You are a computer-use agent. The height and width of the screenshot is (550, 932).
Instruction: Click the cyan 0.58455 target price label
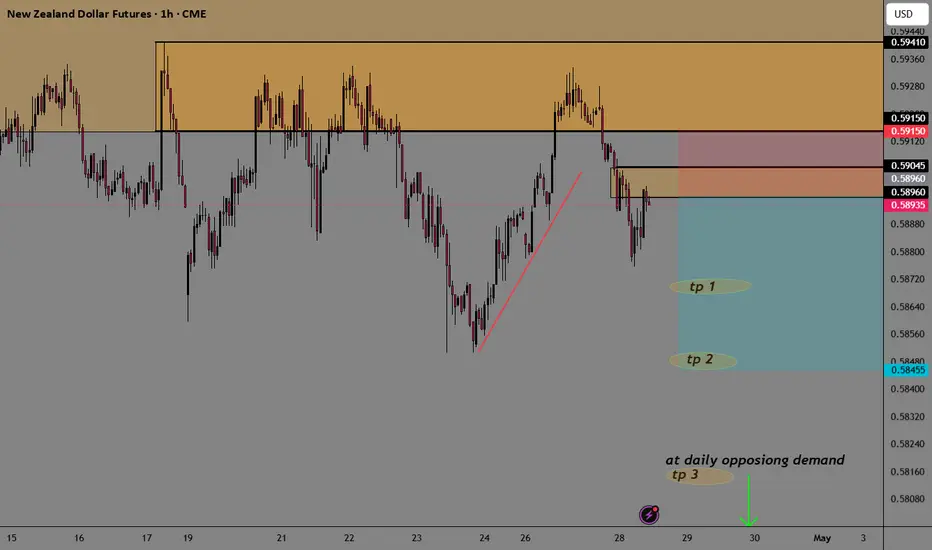click(908, 370)
